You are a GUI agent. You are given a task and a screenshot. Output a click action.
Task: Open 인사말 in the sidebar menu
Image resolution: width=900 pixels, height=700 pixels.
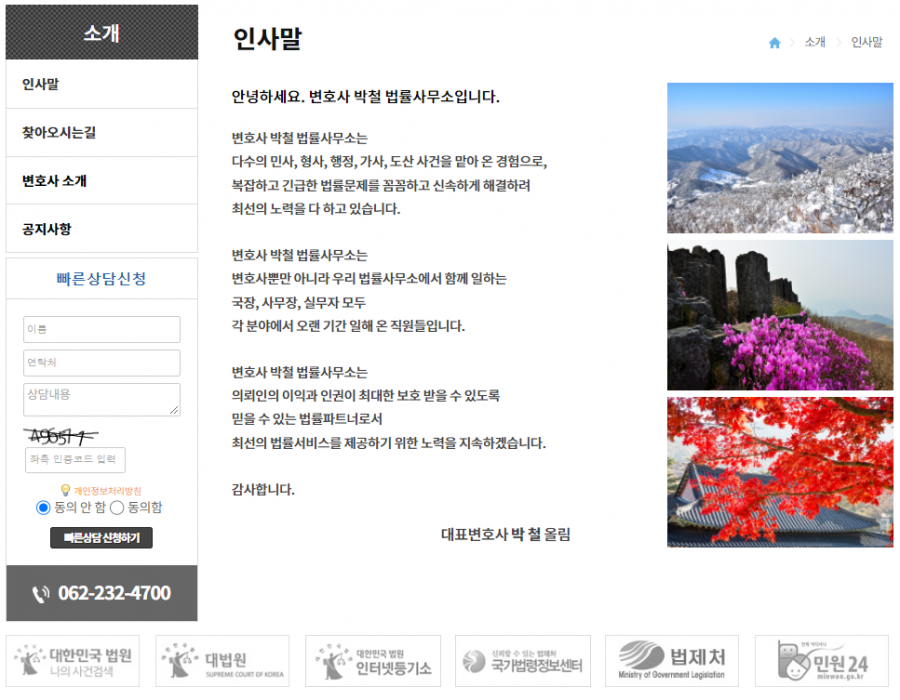[41, 85]
